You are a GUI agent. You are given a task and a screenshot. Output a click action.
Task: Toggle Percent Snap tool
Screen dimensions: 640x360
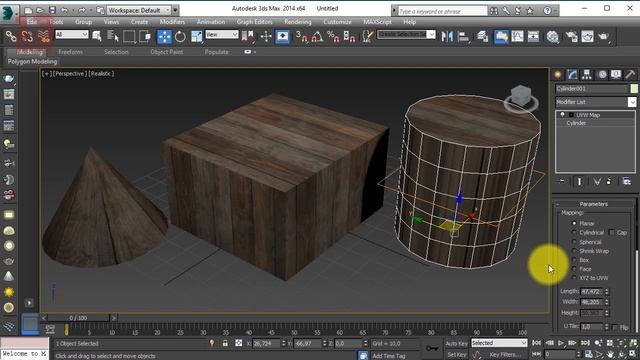(x=333, y=37)
